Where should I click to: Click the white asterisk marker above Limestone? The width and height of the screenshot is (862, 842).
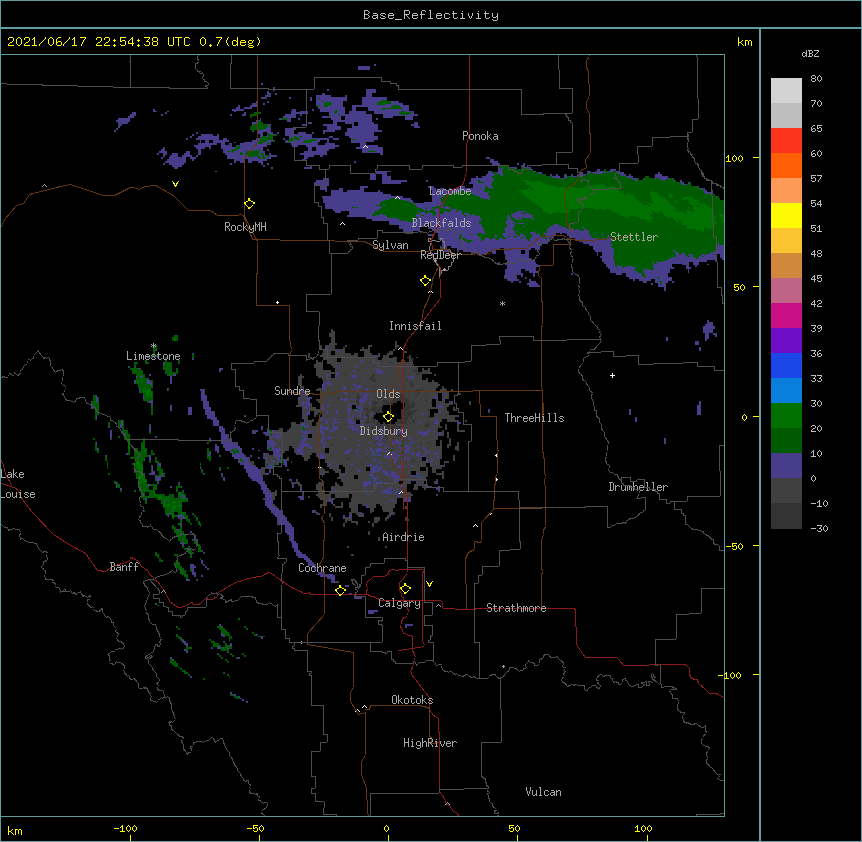click(x=154, y=346)
